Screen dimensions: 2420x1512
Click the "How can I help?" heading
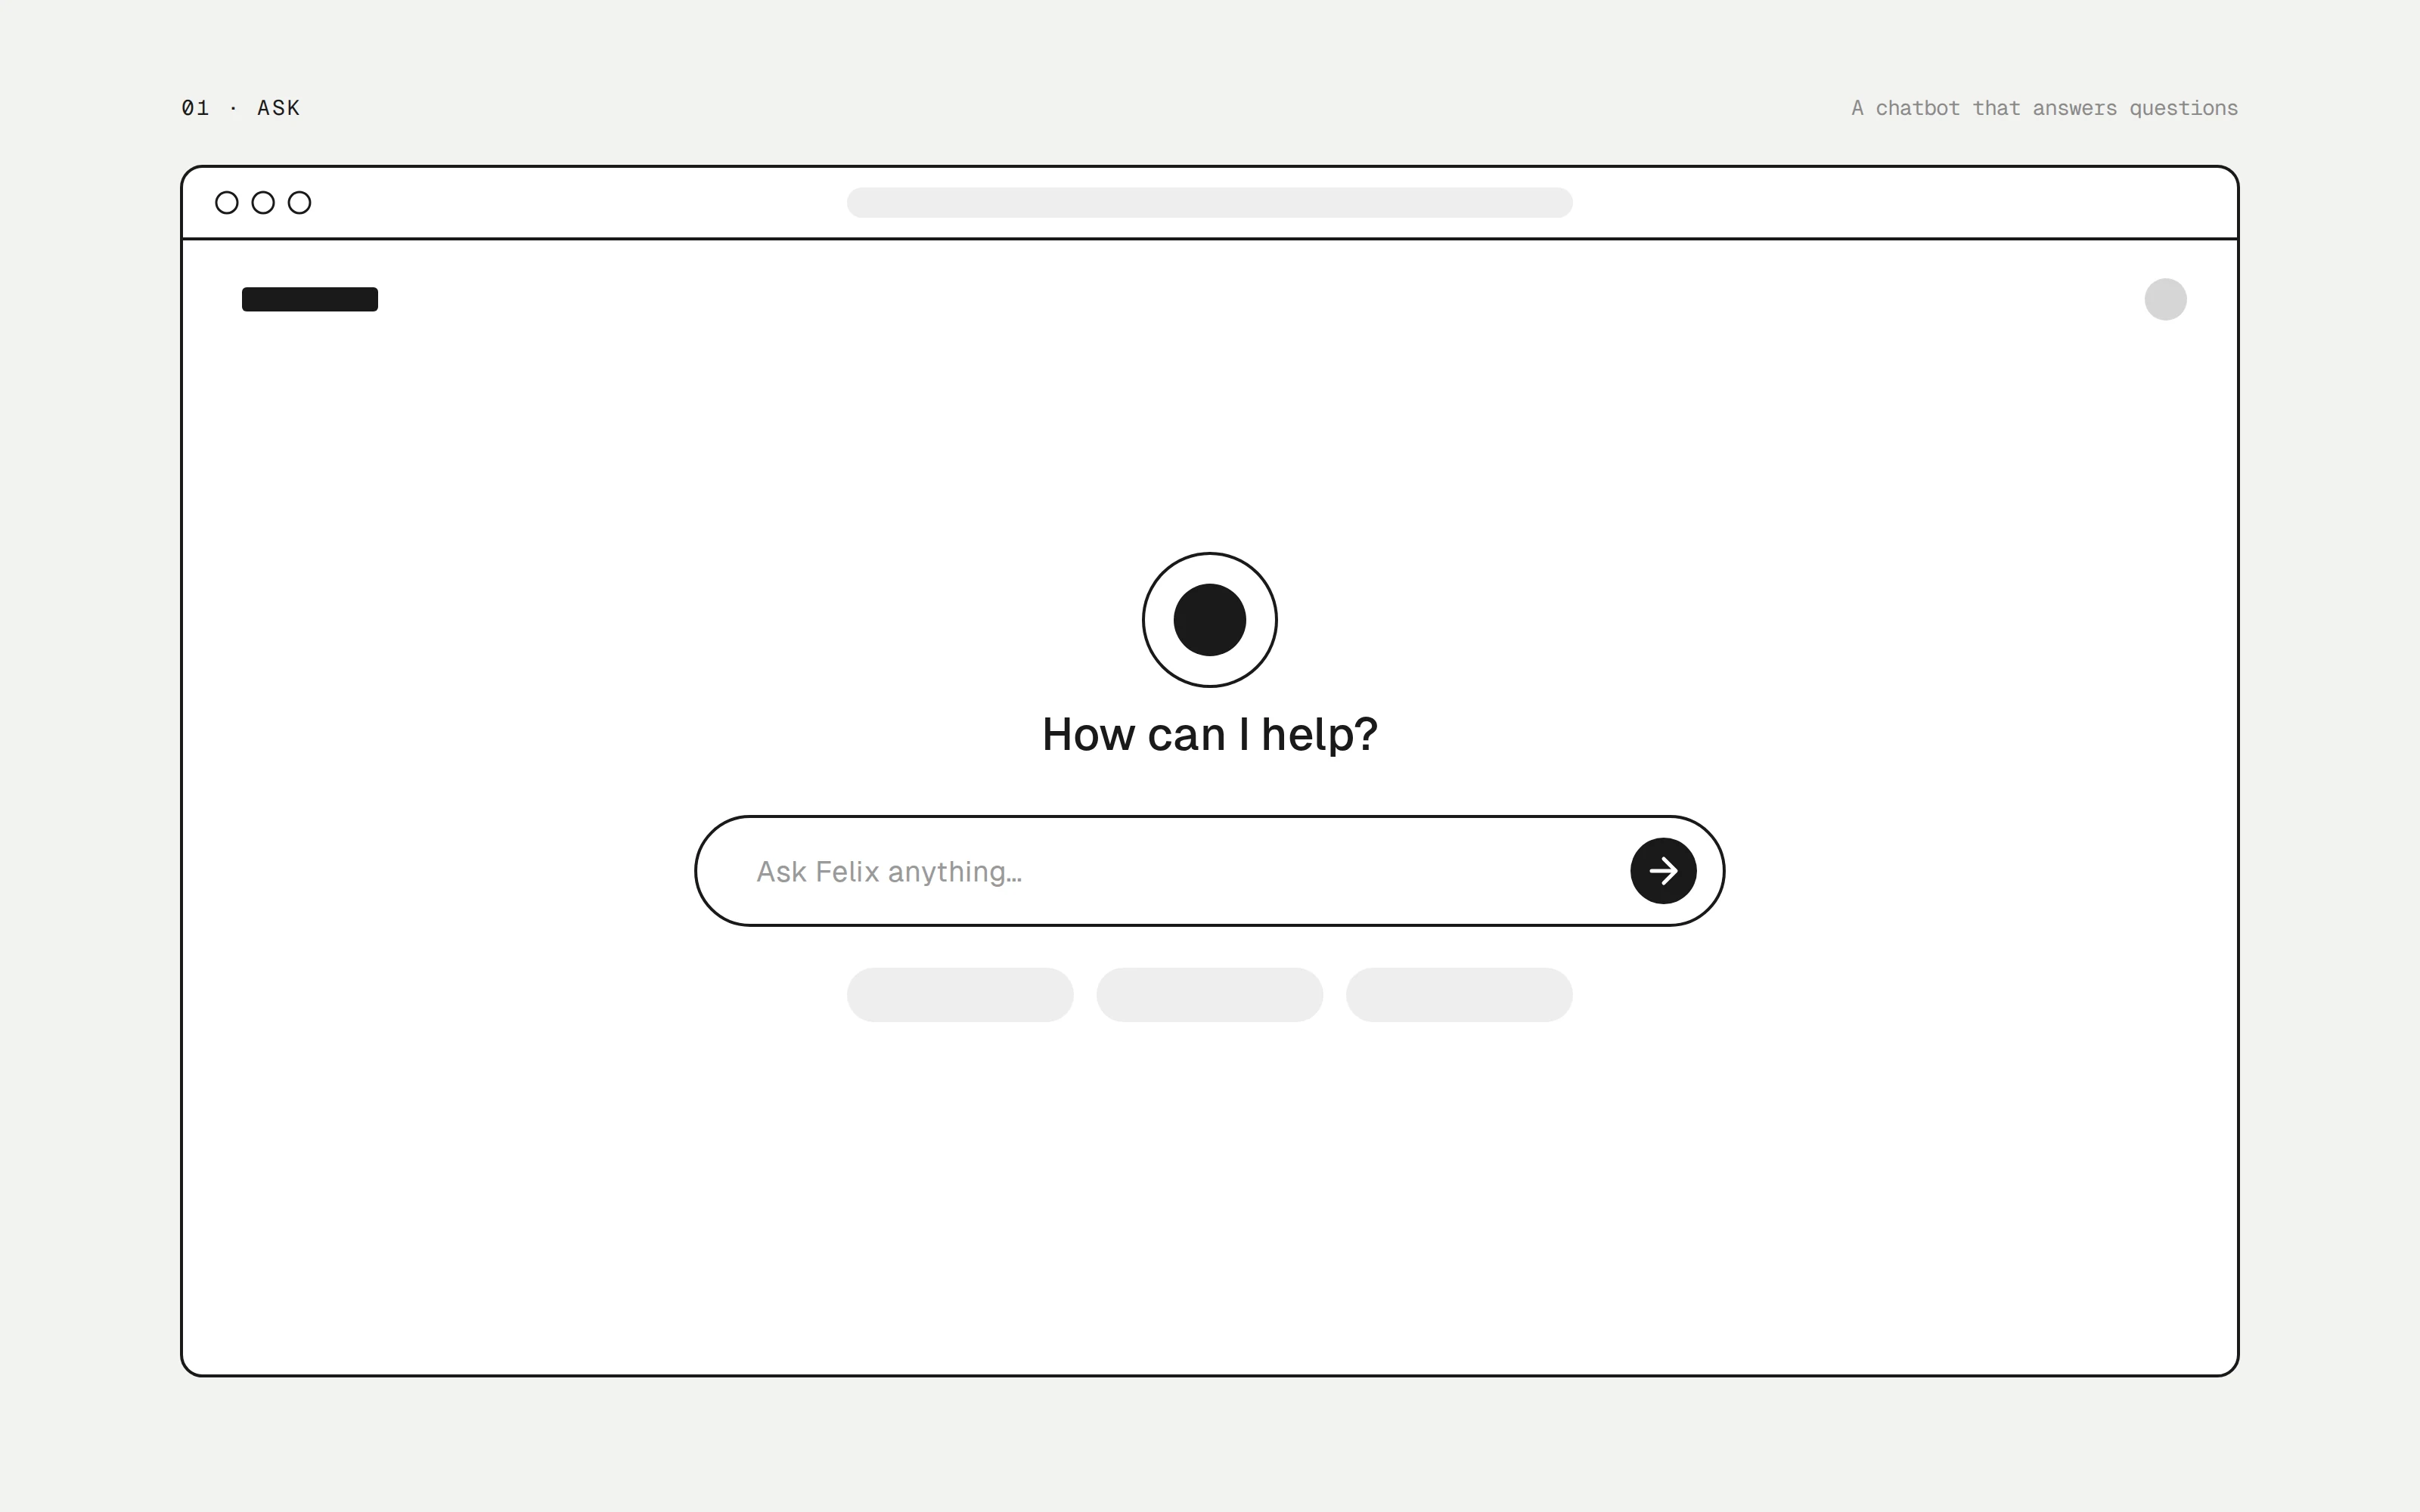[1210, 735]
